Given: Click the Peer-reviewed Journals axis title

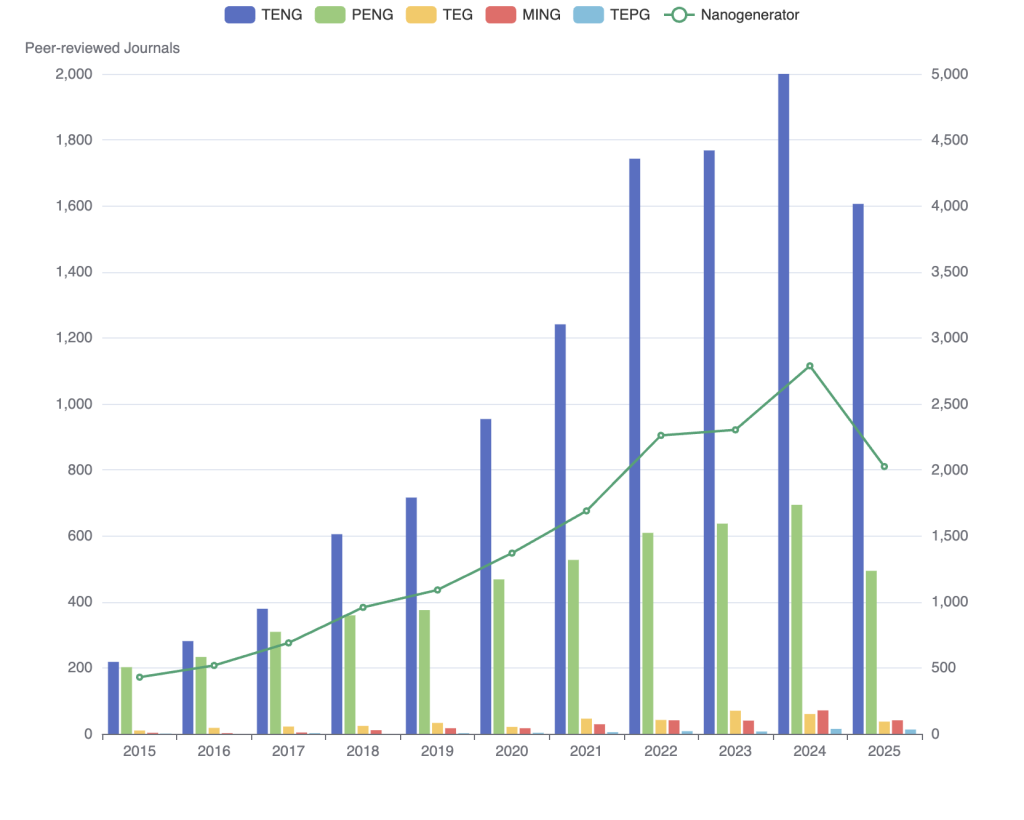Looking at the screenshot, I should coord(102,48).
